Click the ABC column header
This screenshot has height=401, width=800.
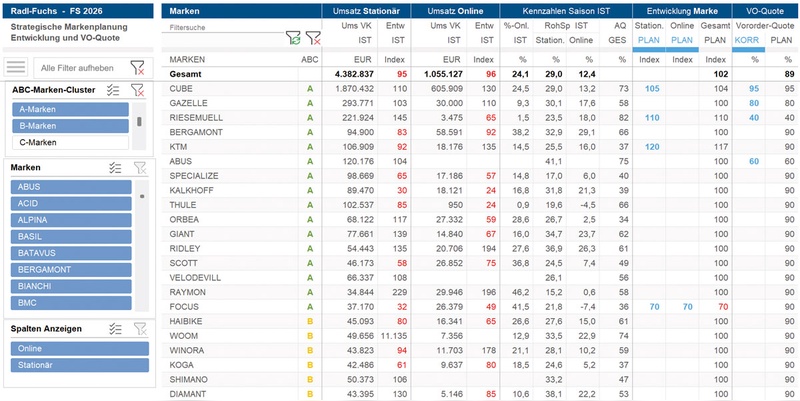coord(309,60)
